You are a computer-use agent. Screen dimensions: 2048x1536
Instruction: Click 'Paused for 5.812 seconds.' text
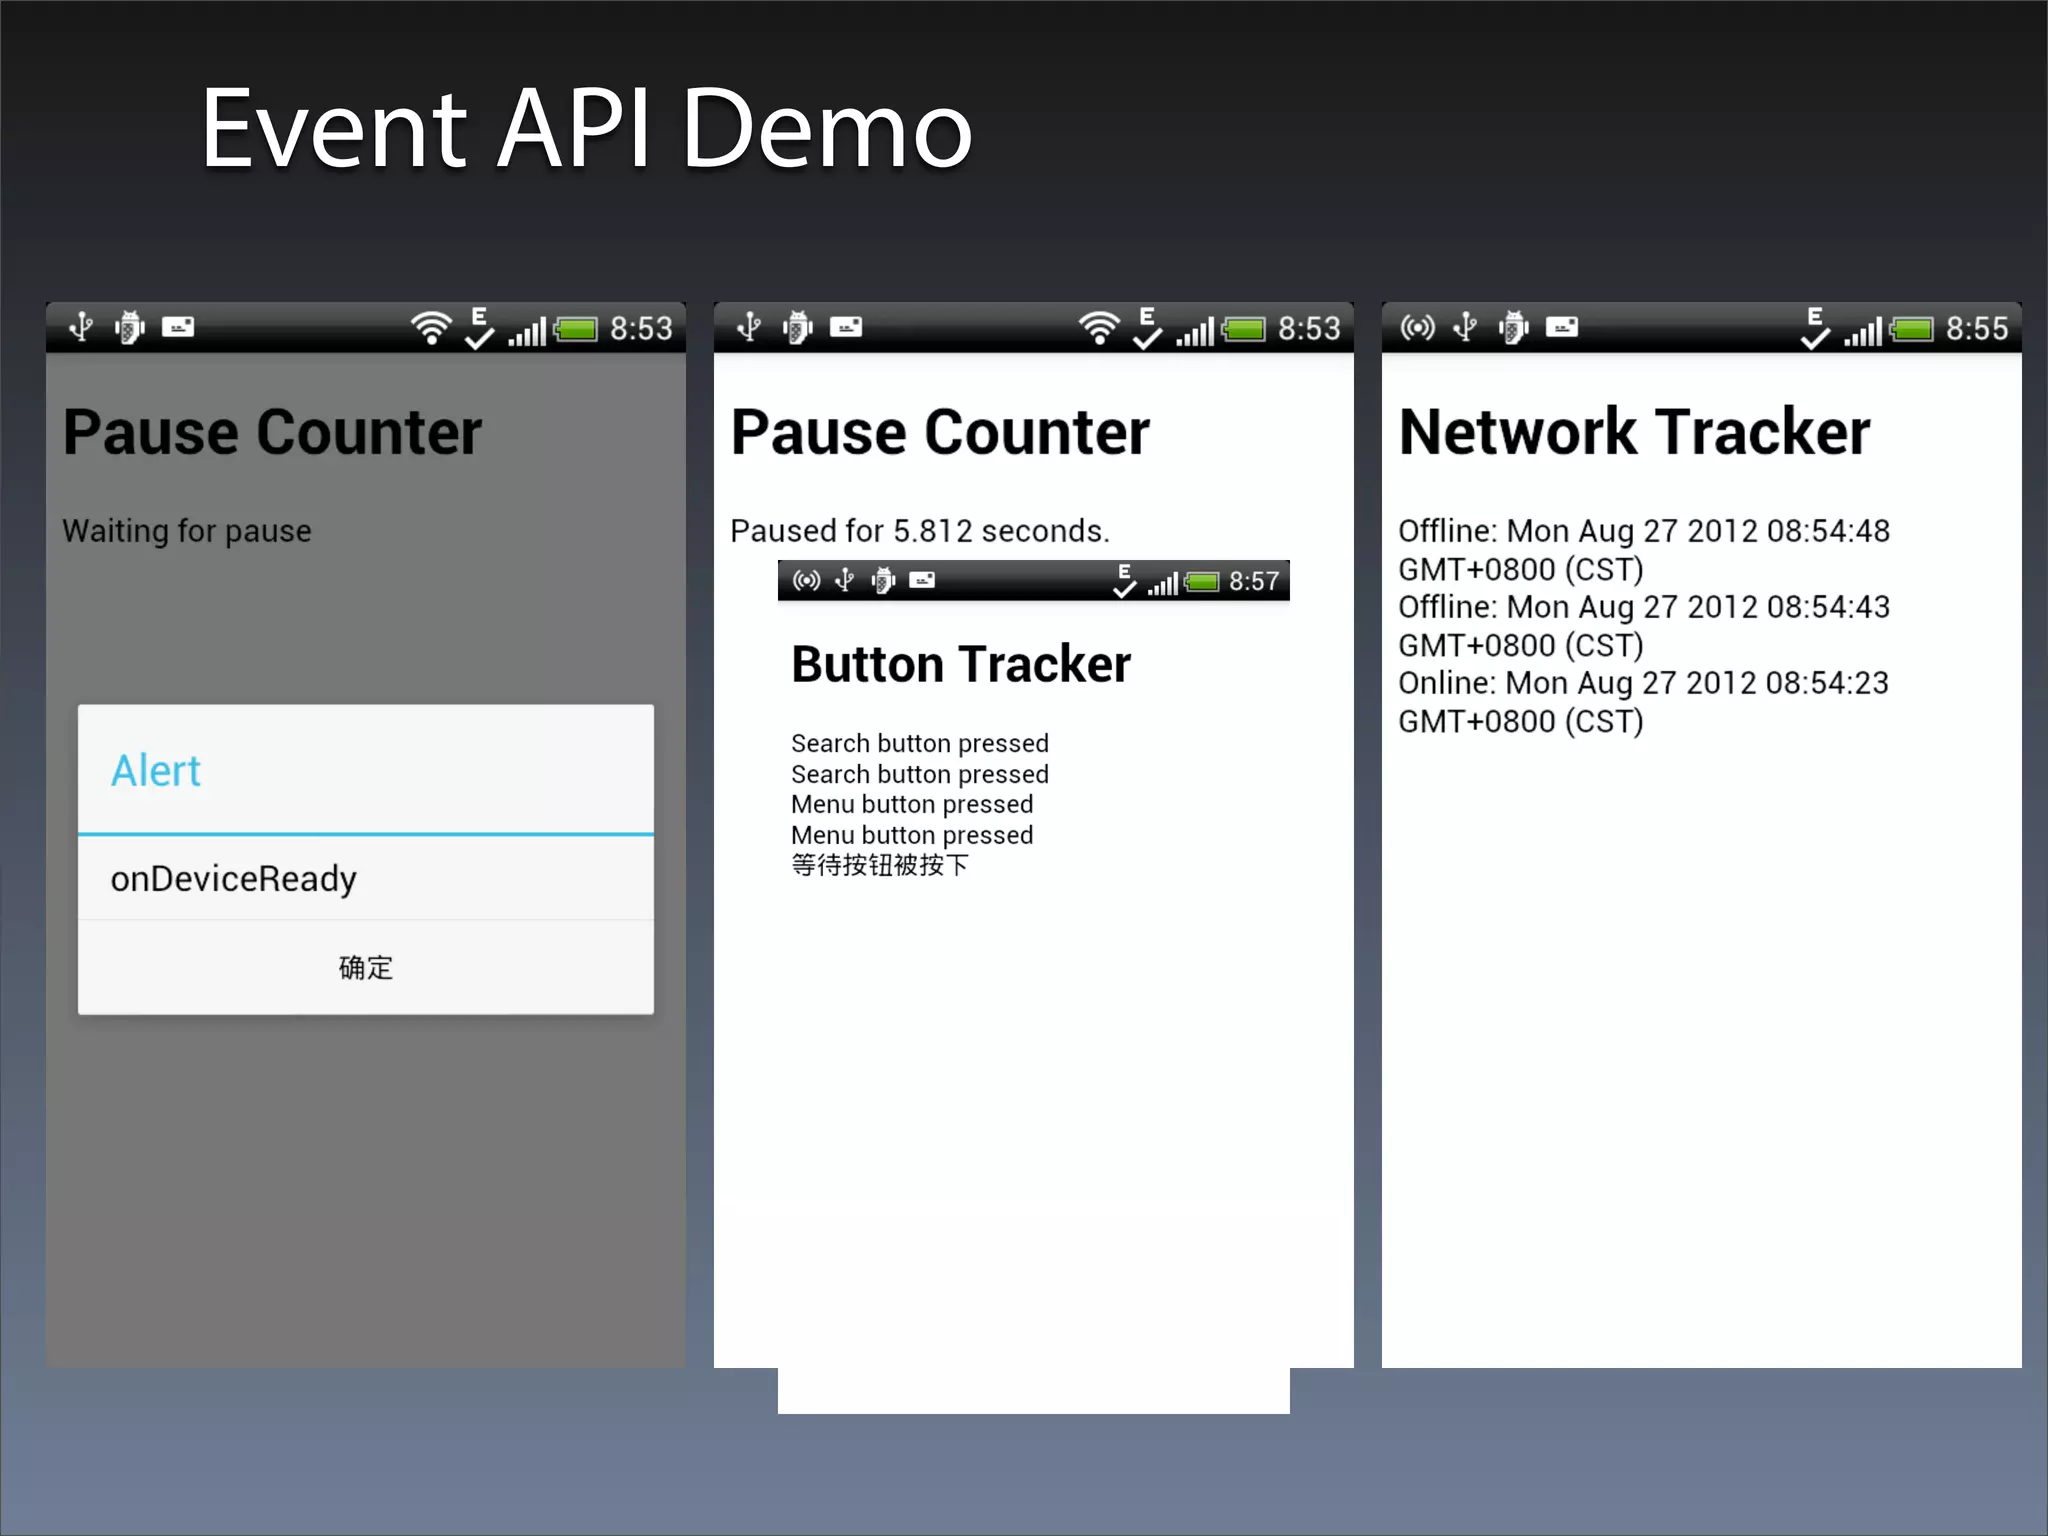coord(920,531)
